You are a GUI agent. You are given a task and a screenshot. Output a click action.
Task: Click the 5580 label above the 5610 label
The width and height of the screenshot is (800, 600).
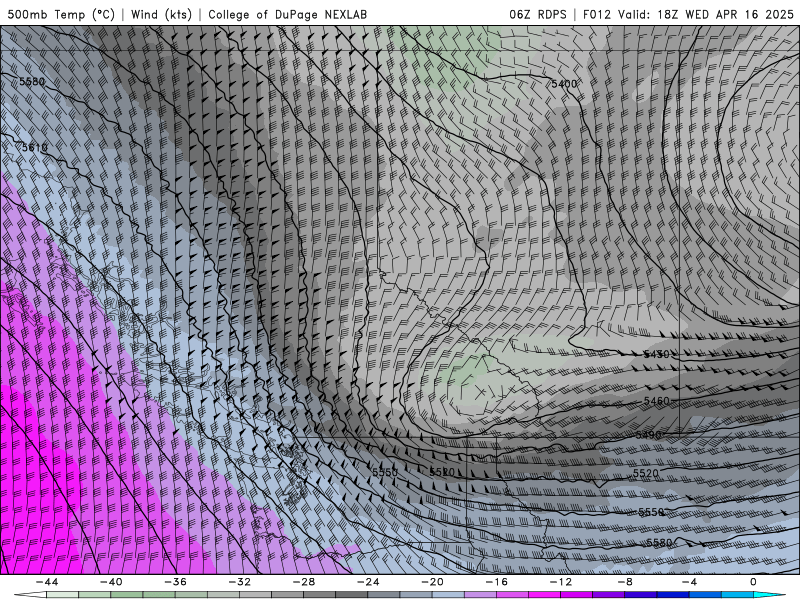[x=32, y=82]
